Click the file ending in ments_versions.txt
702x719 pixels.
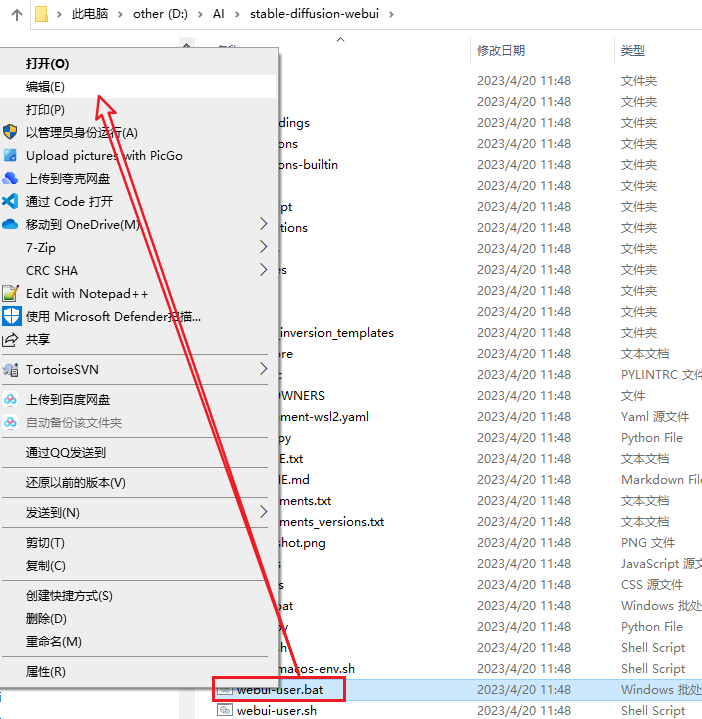(x=332, y=522)
